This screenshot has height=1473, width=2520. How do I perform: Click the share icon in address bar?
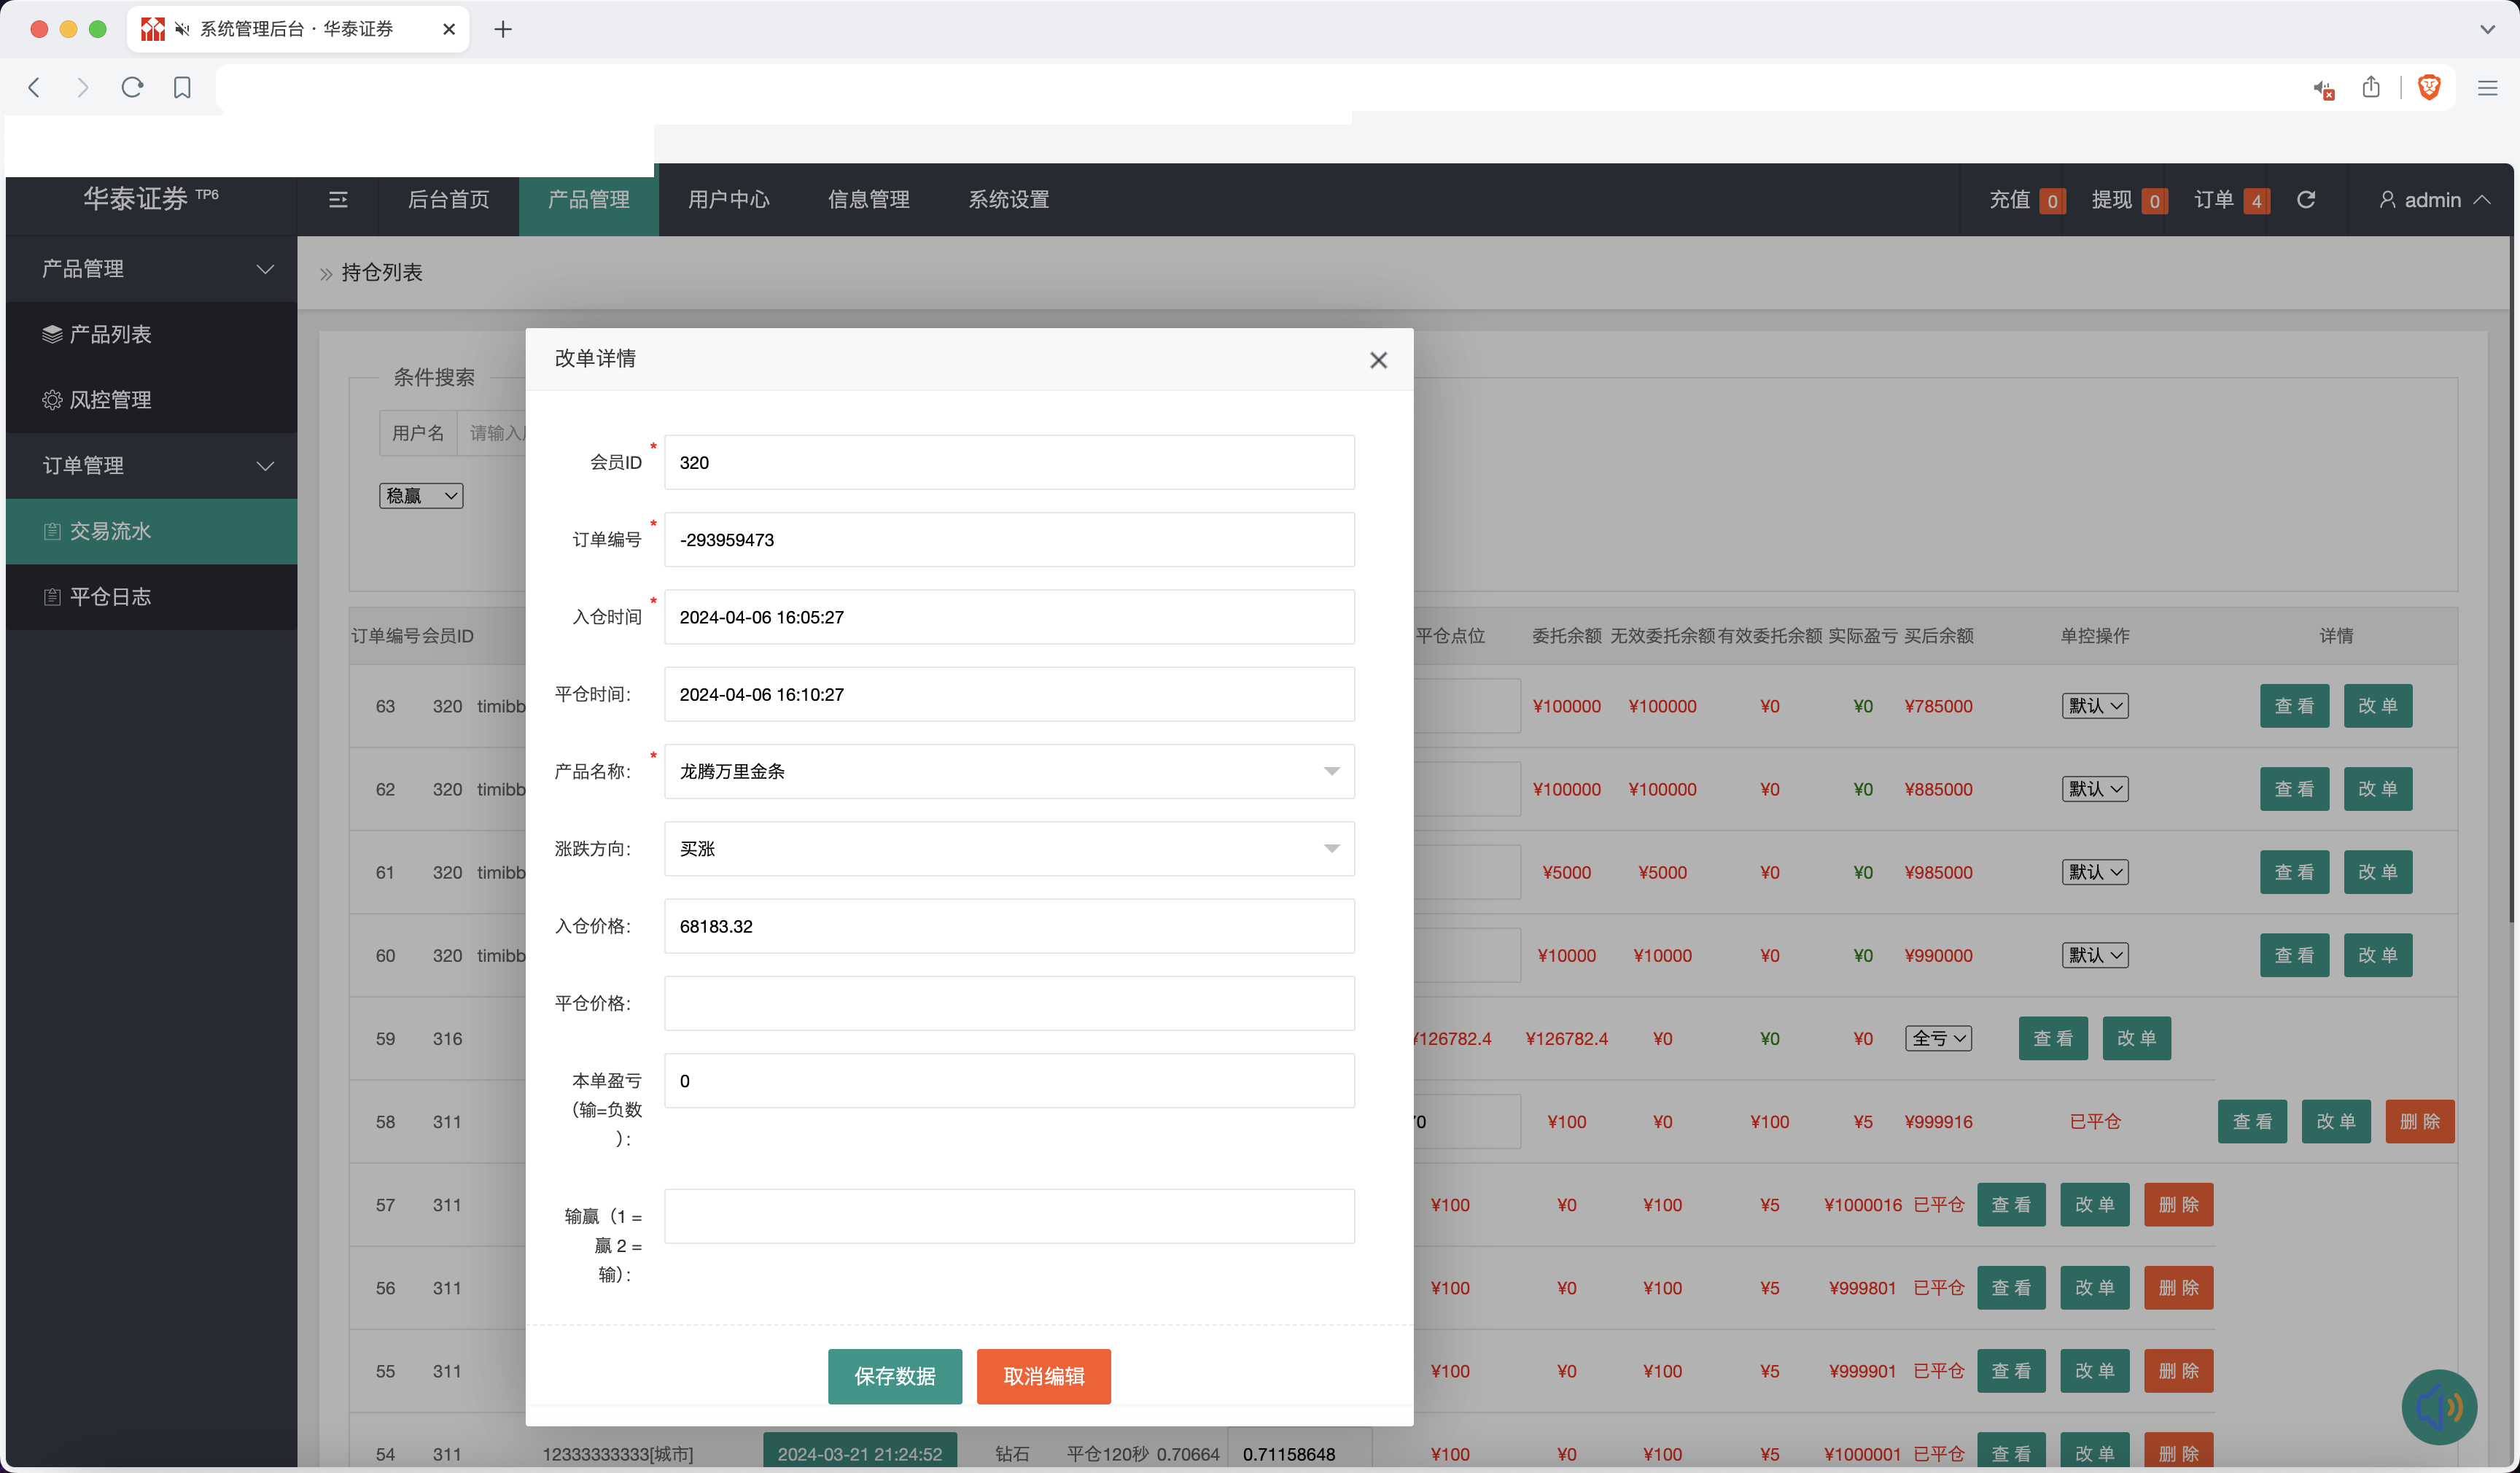[x=2370, y=87]
